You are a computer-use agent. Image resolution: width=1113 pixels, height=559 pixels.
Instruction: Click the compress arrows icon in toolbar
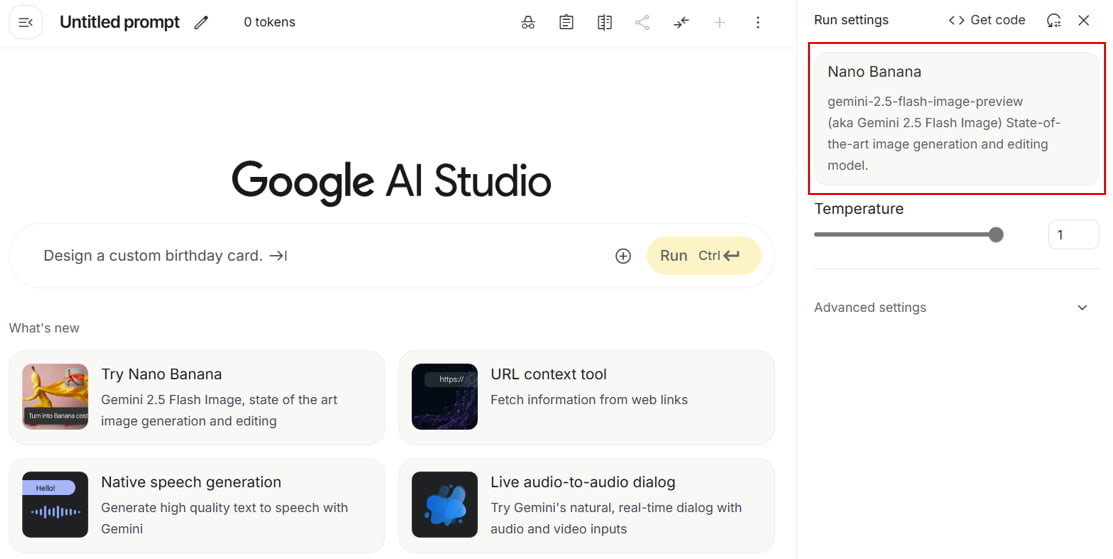pos(681,22)
